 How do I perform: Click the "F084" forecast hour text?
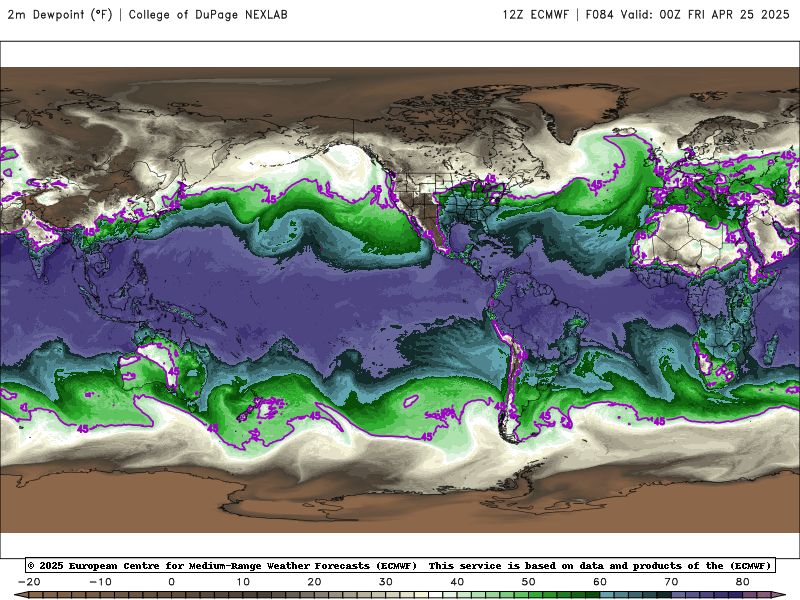coord(599,15)
